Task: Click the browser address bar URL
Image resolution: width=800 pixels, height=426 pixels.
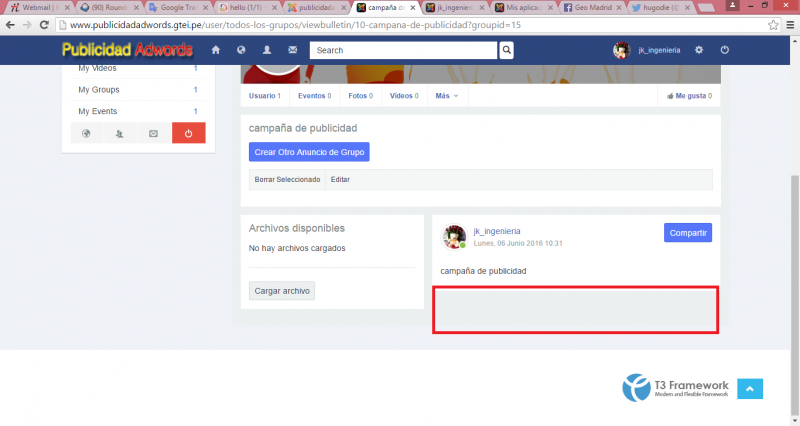Action: tap(295, 25)
